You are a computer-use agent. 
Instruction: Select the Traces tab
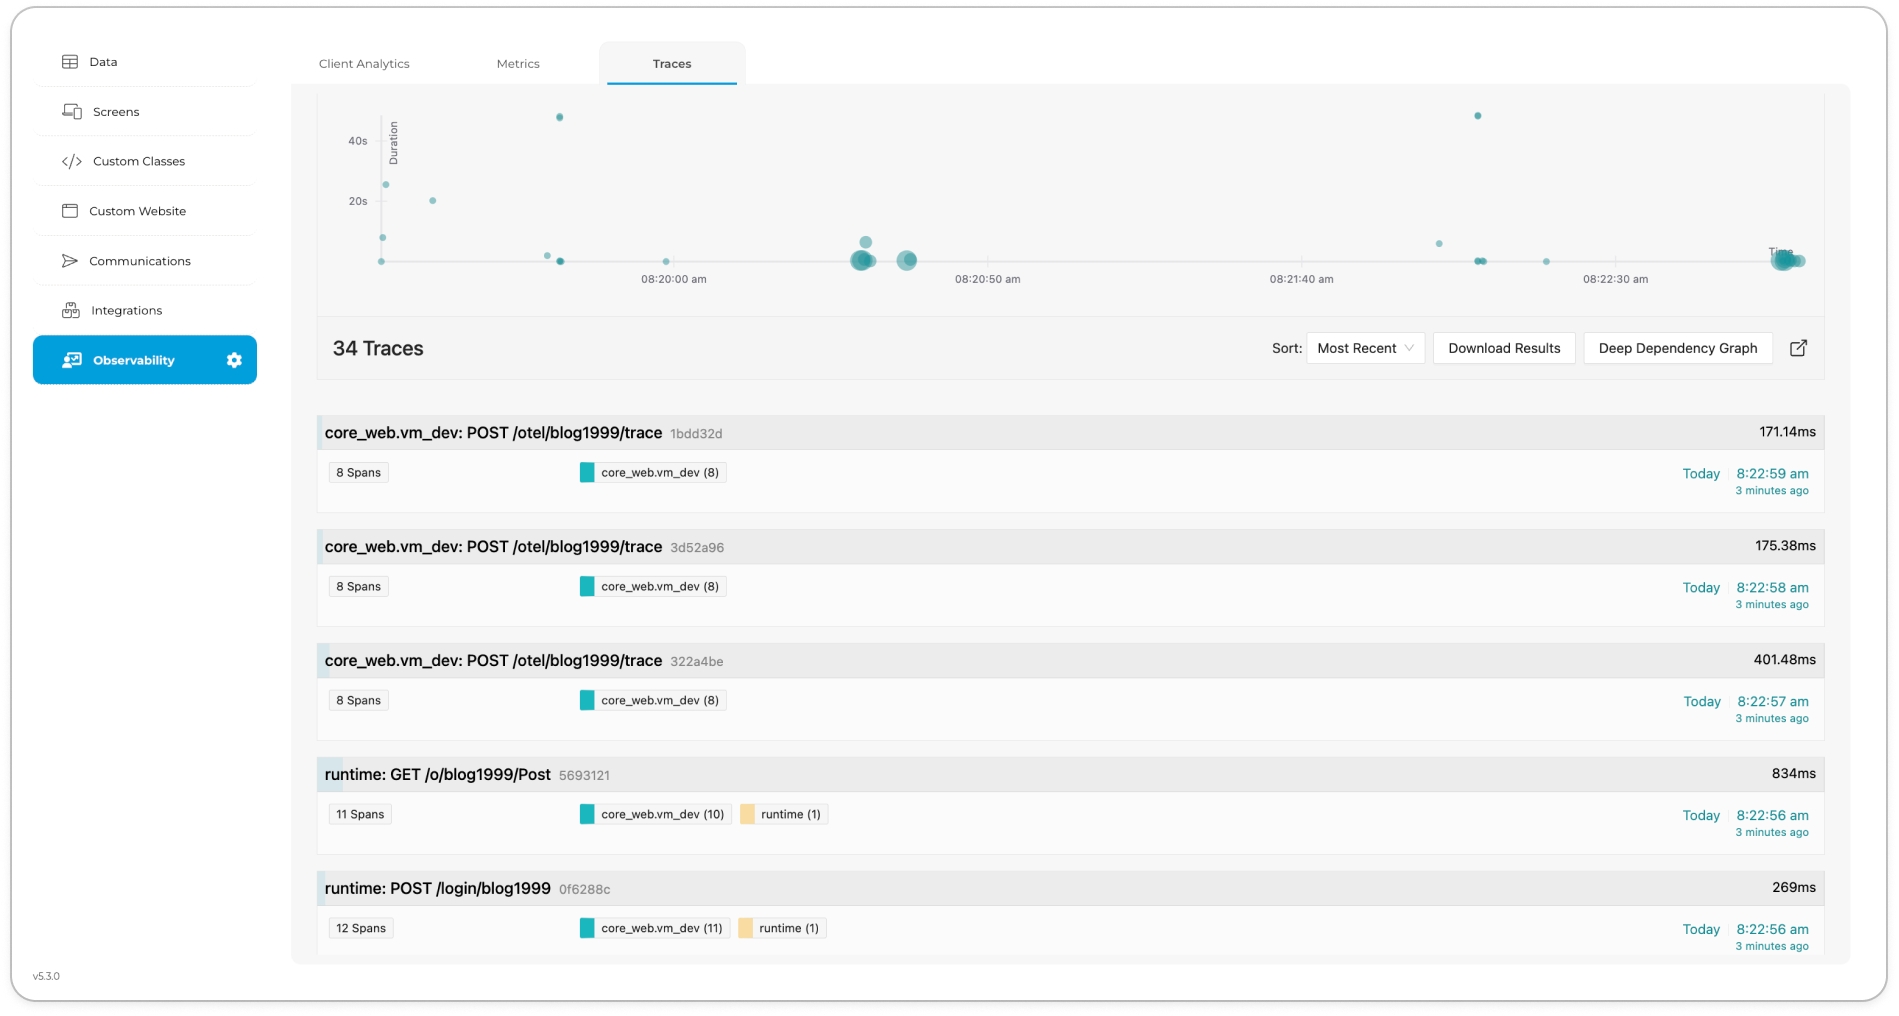671,64
